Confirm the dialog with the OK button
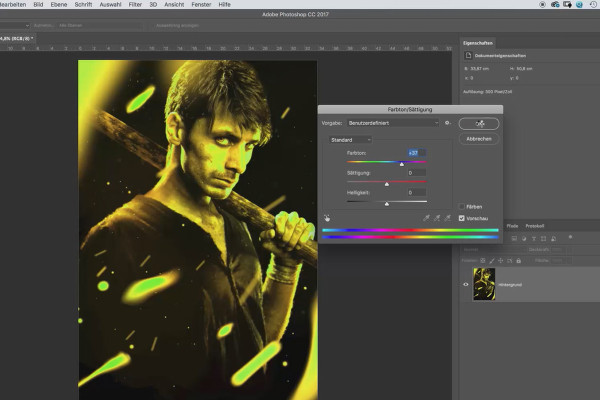Screen dimensions: 600x400 (479, 124)
